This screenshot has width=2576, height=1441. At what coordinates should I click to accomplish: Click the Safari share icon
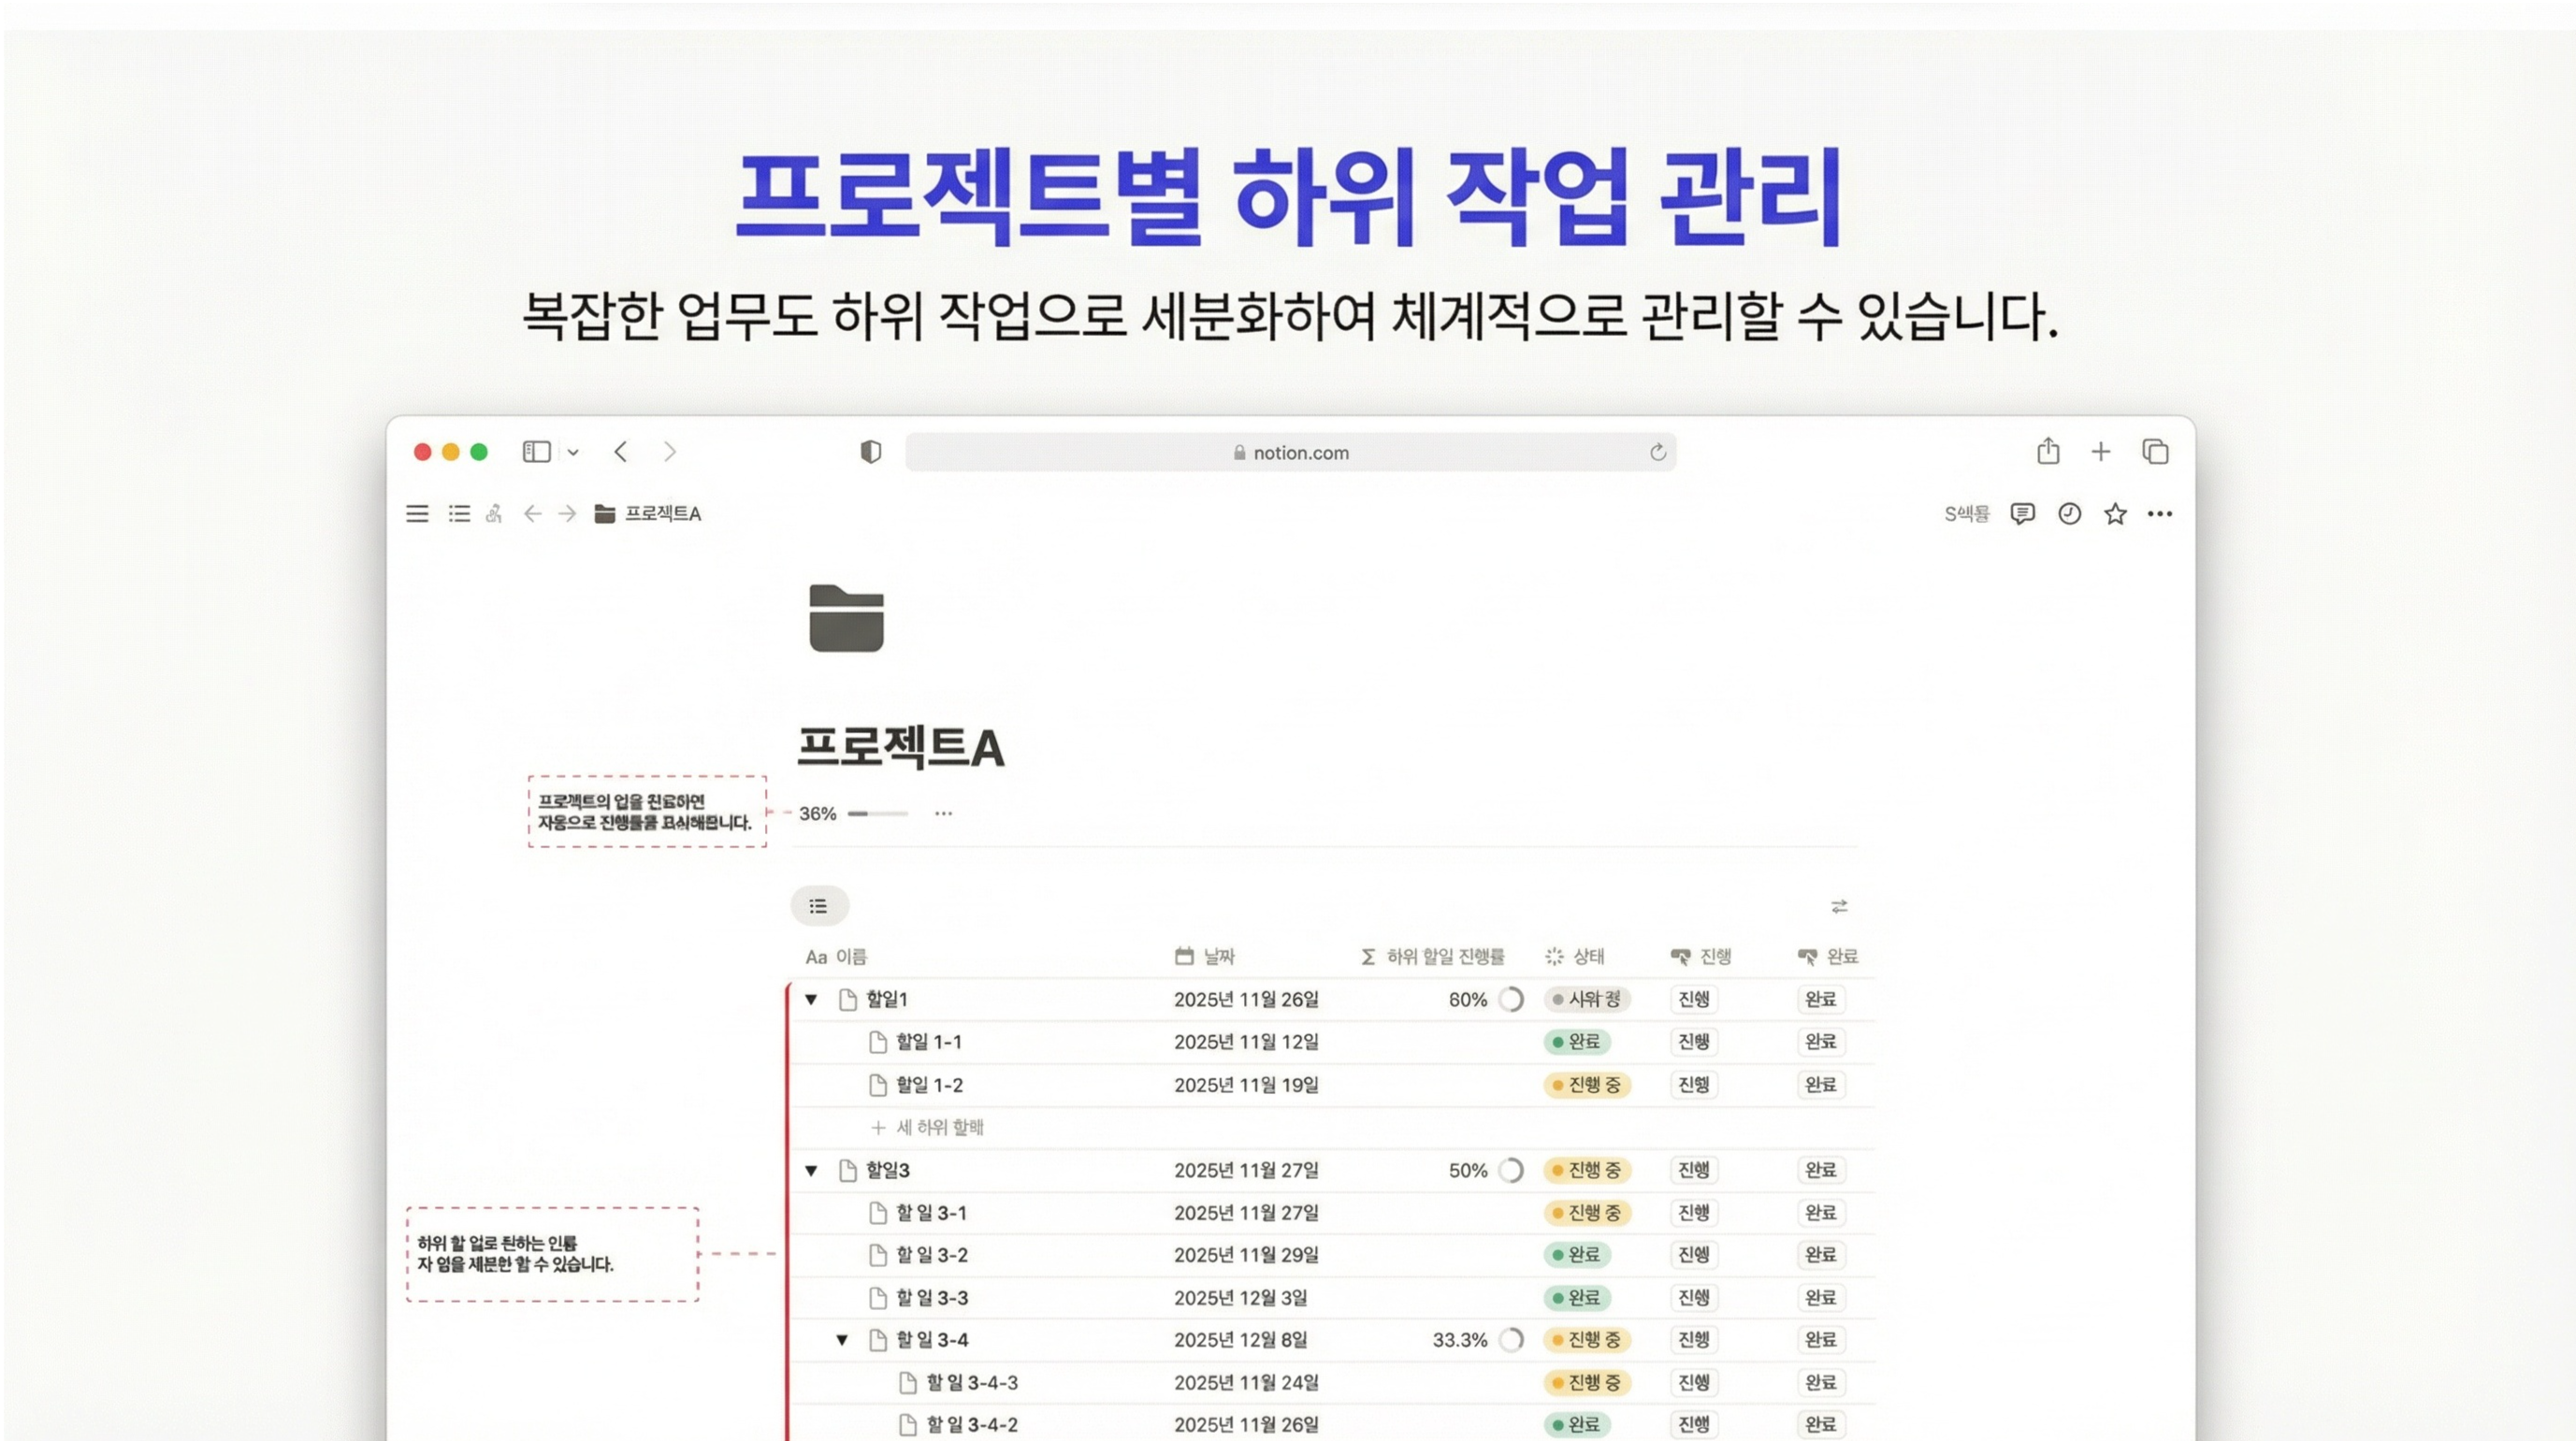point(2048,451)
